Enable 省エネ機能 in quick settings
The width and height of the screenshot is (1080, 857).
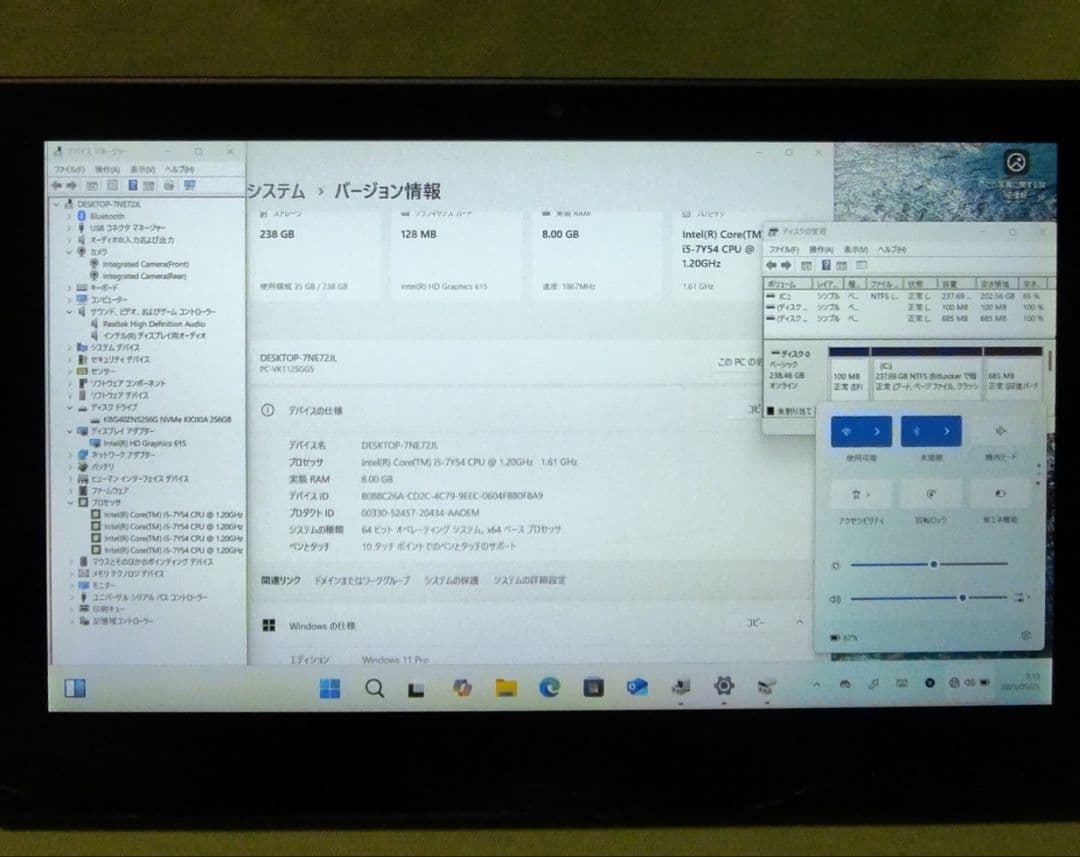pyautogui.click(x=1001, y=493)
